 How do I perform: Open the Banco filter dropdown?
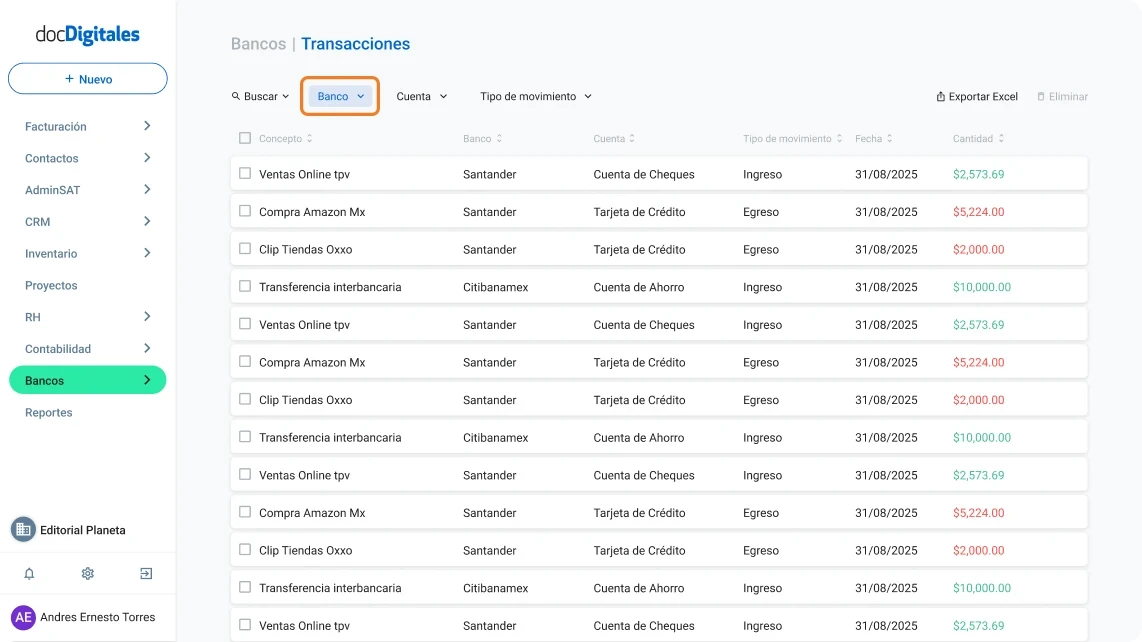[339, 96]
